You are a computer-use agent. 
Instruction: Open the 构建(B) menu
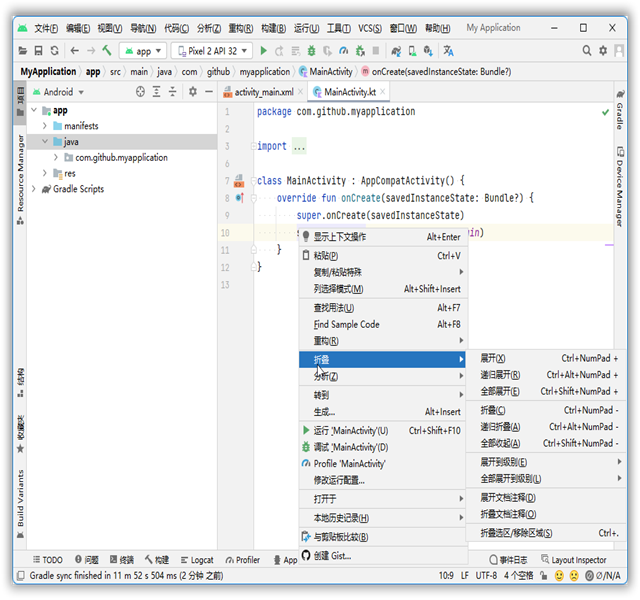tap(273, 28)
